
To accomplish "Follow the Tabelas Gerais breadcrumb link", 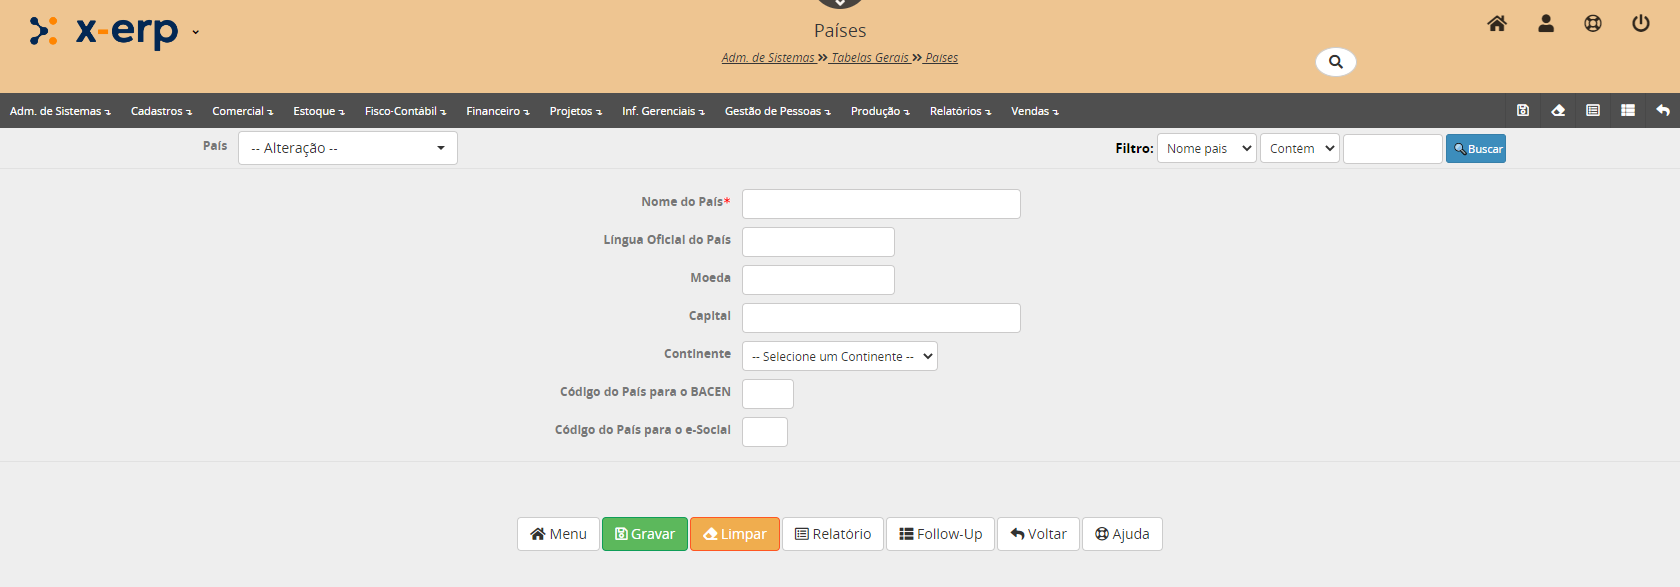I will click(869, 58).
